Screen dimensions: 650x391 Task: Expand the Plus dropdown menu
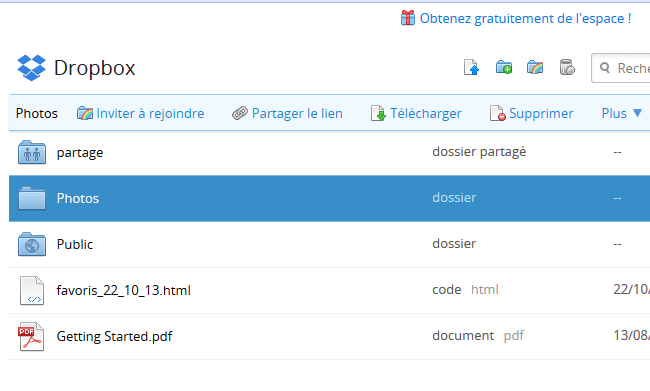coord(622,113)
